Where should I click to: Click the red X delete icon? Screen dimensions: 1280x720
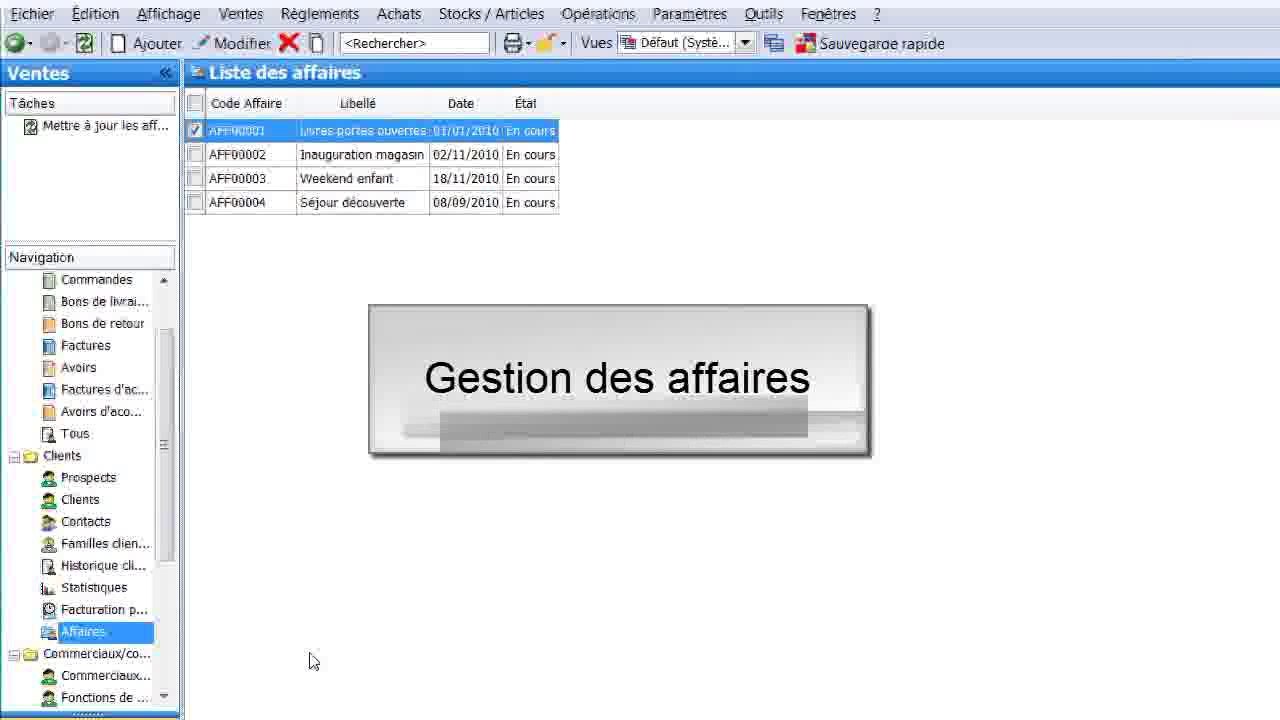[289, 43]
